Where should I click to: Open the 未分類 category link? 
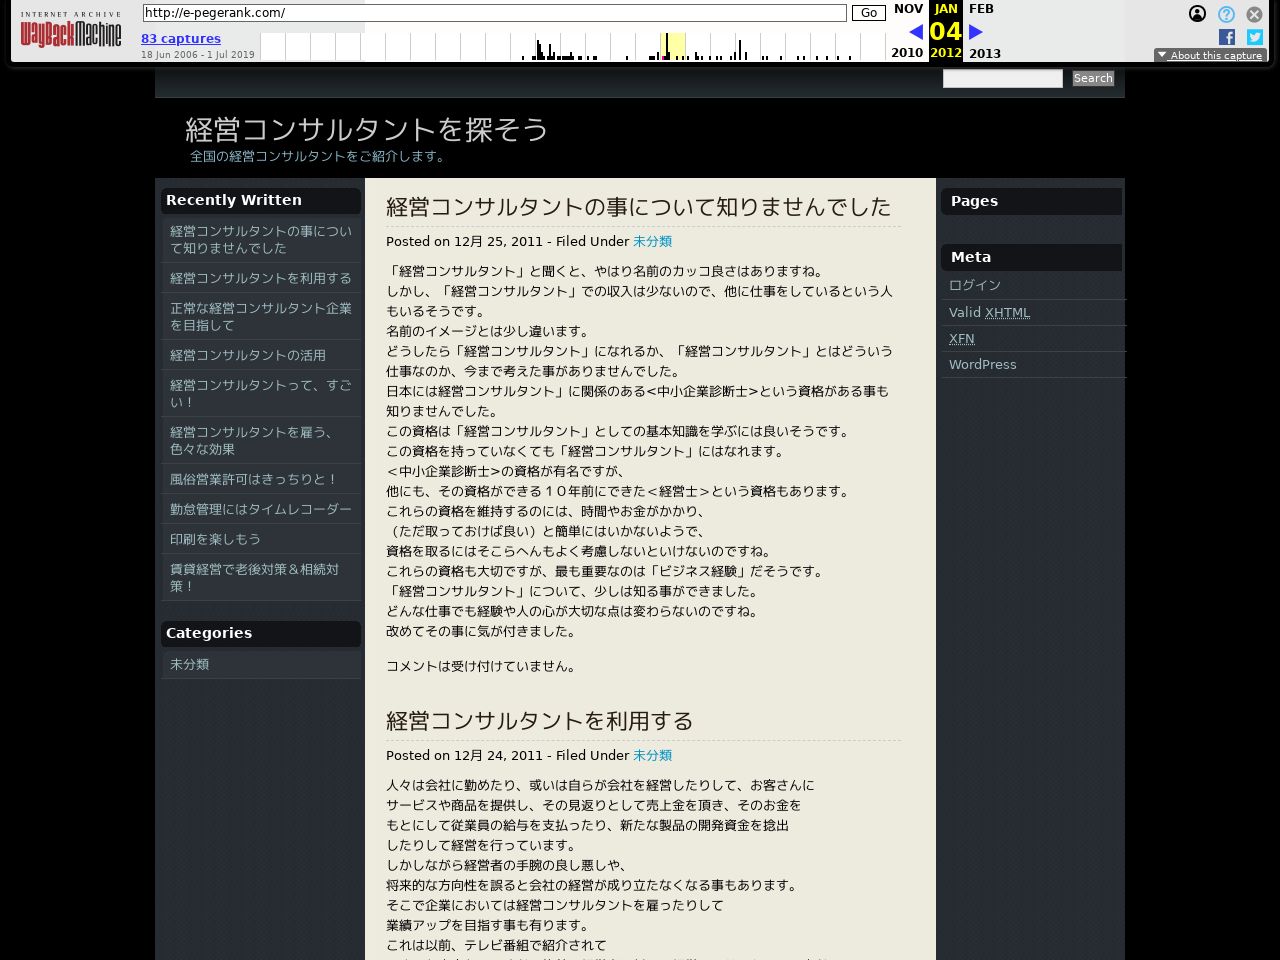[189, 663]
